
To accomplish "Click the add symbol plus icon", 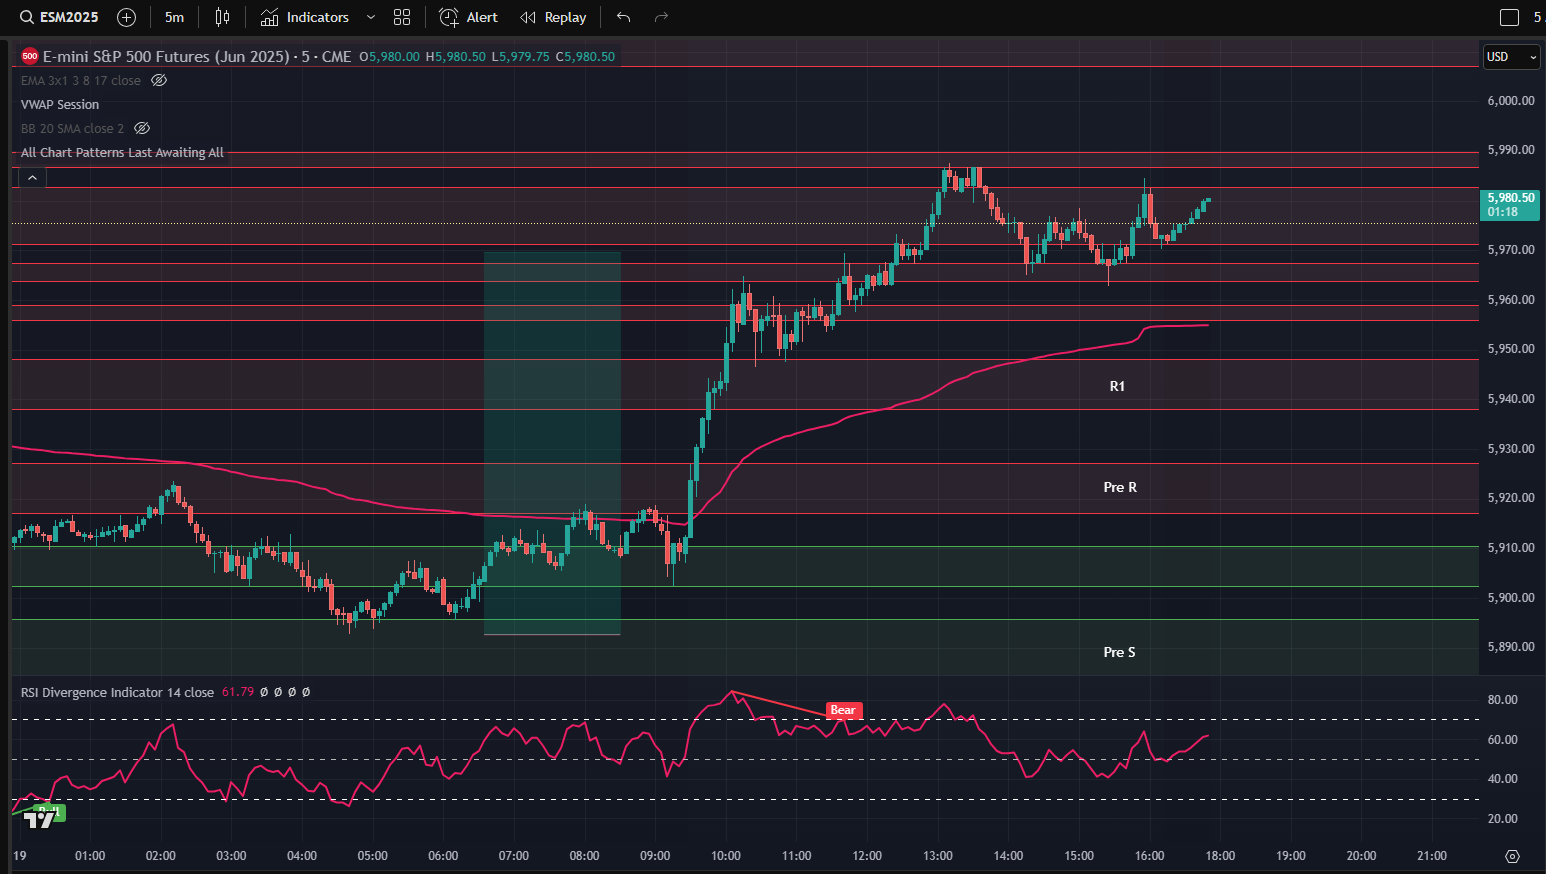I will [x=126, y=17].
